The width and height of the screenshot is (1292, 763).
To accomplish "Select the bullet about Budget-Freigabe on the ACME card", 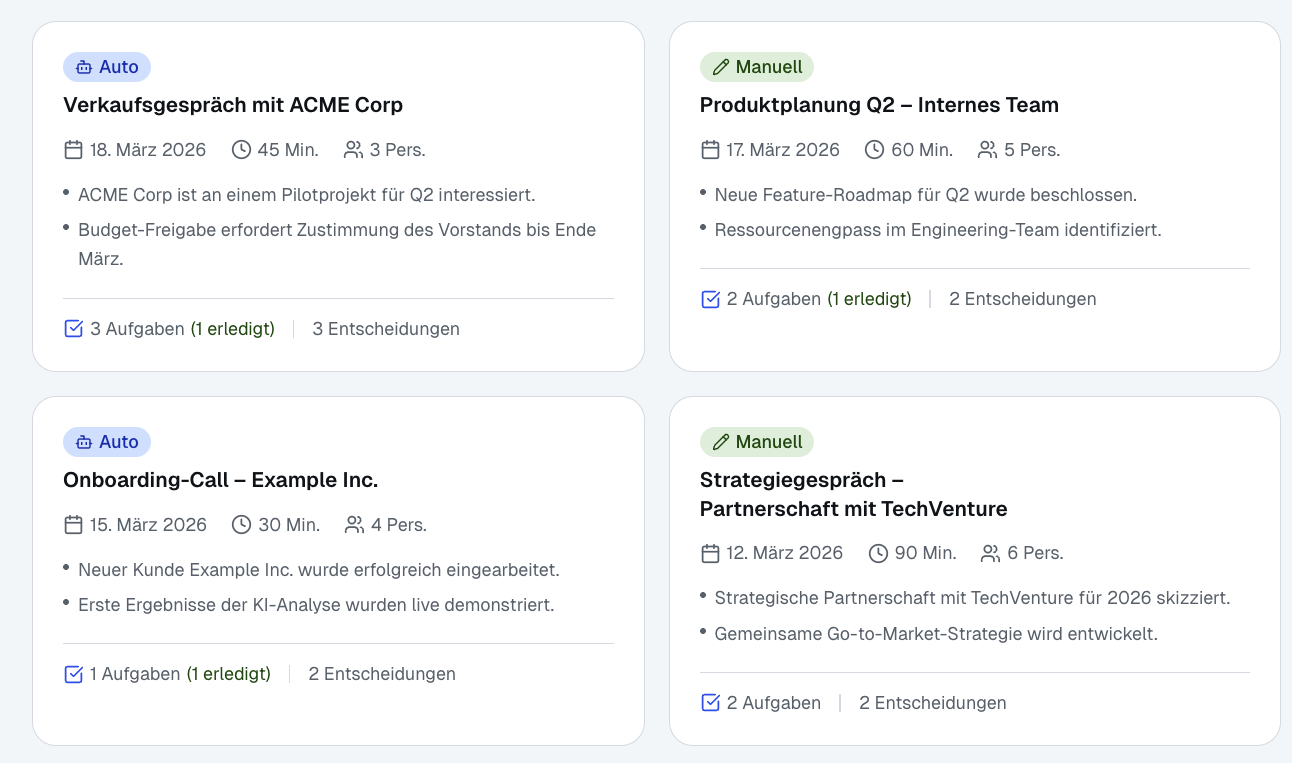I will tap(337, 243).
